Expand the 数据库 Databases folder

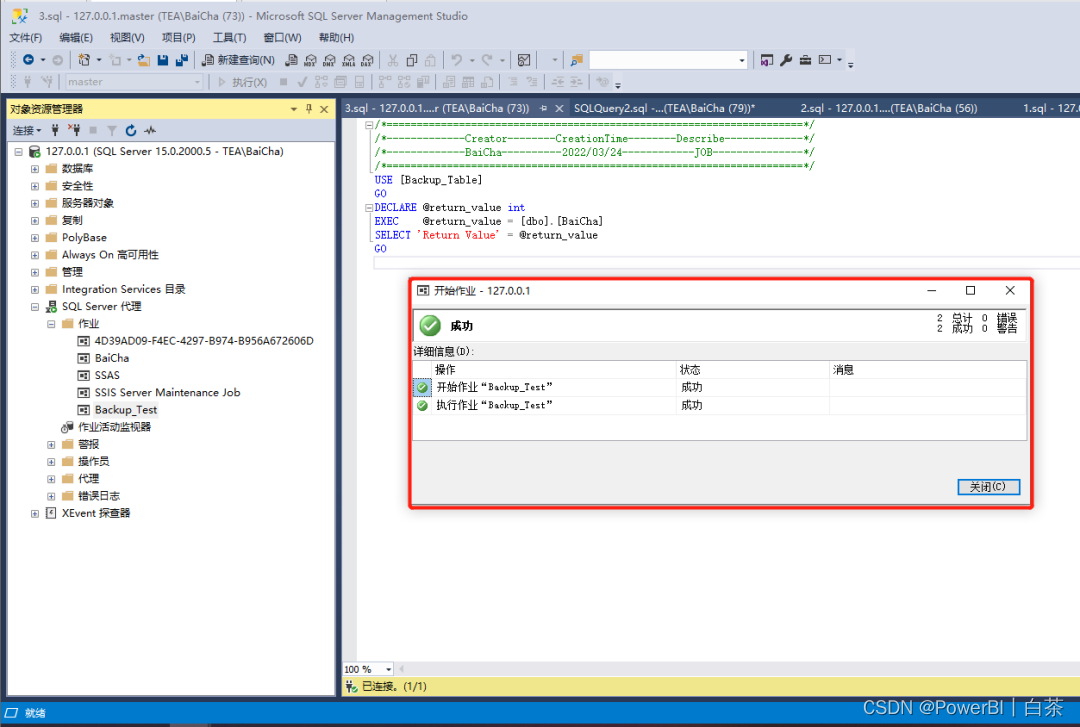[x=34, y=169]
